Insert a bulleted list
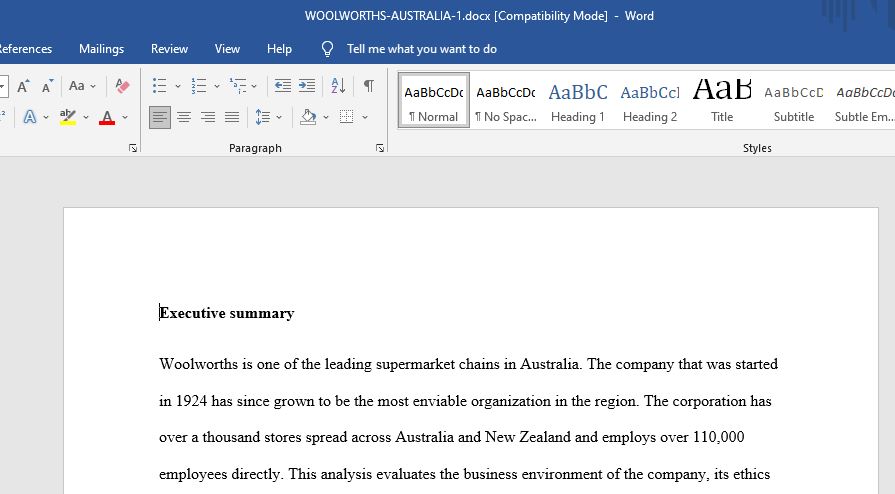The height and width of the screenshot is (494, 895). click(160, 86)
